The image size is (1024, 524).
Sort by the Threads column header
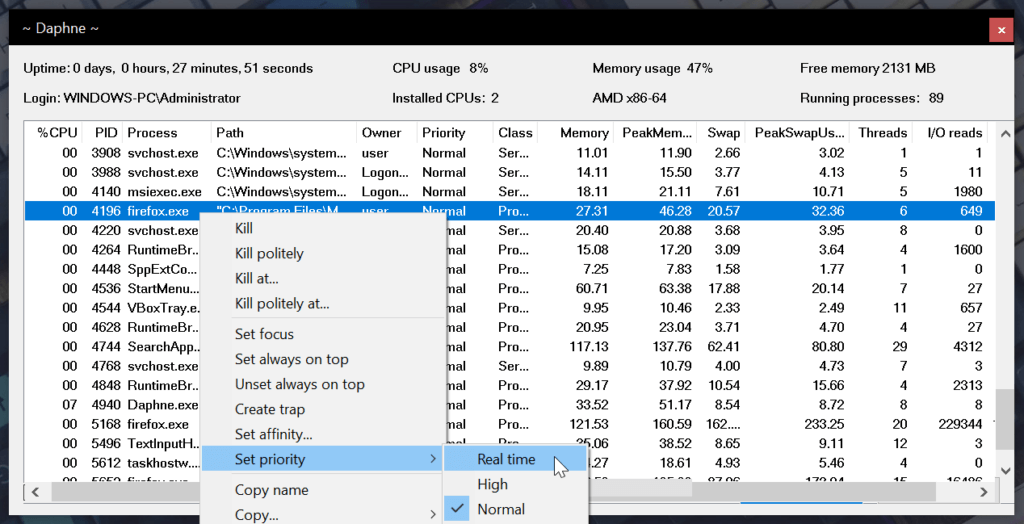coord(882,132)
